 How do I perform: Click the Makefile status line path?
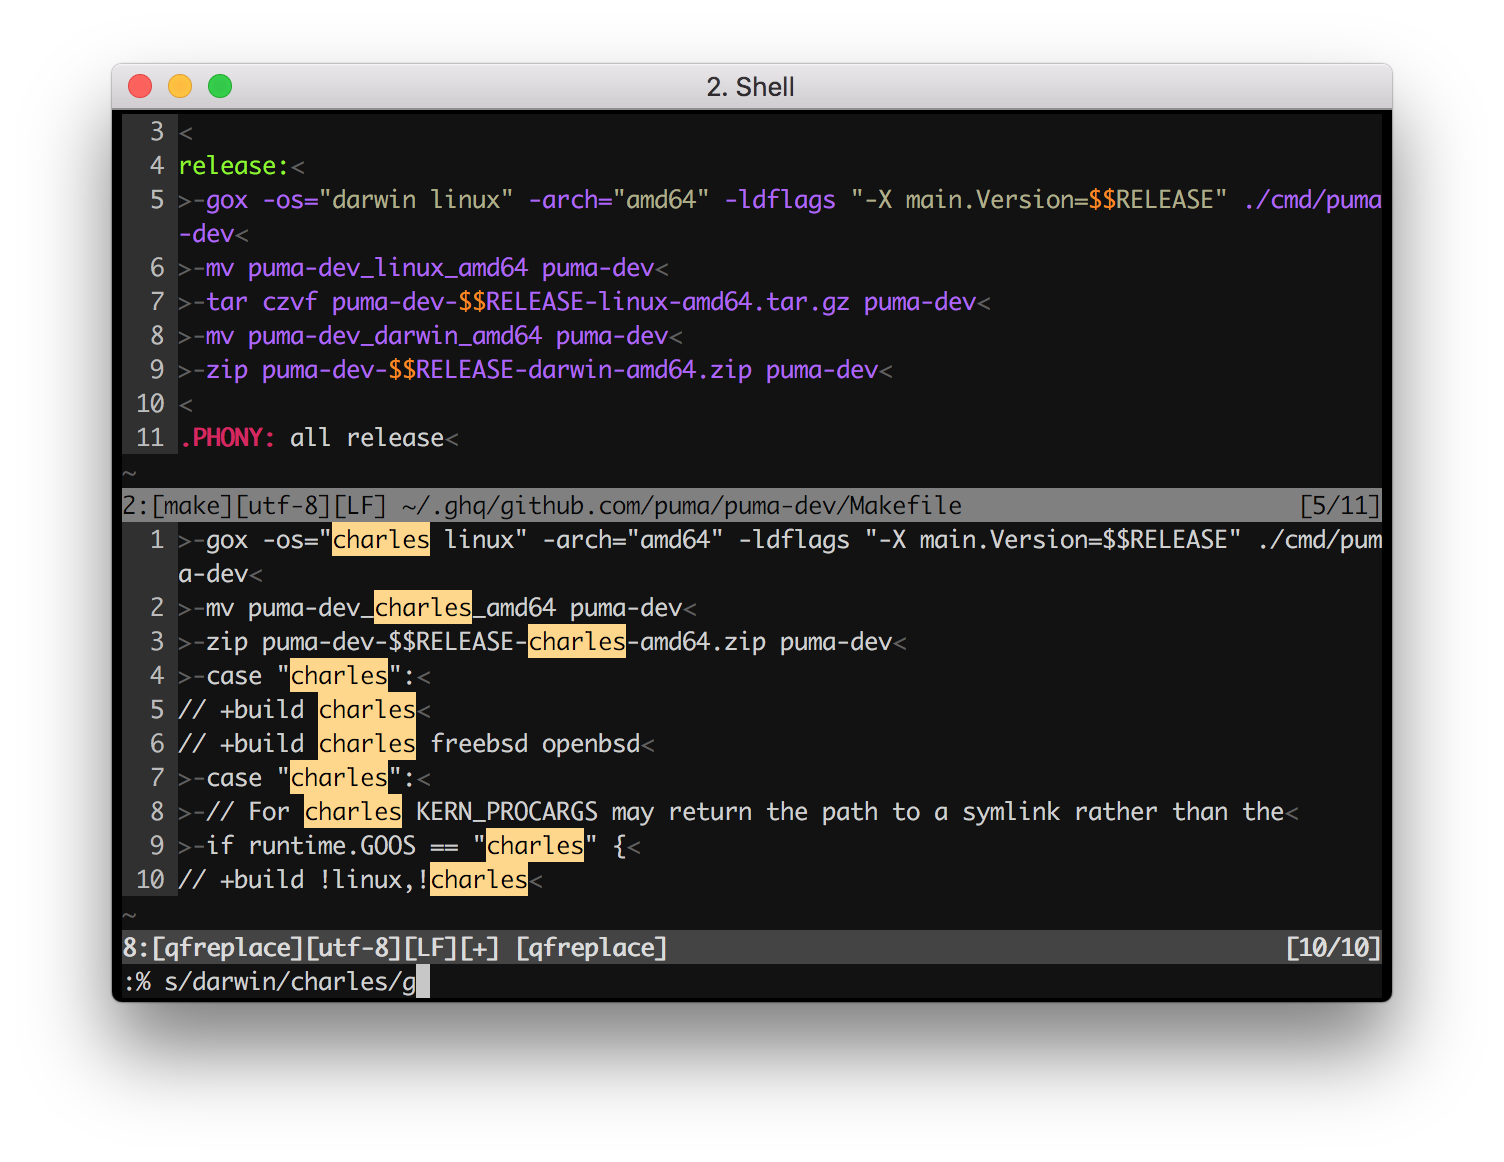coord(682,506)
